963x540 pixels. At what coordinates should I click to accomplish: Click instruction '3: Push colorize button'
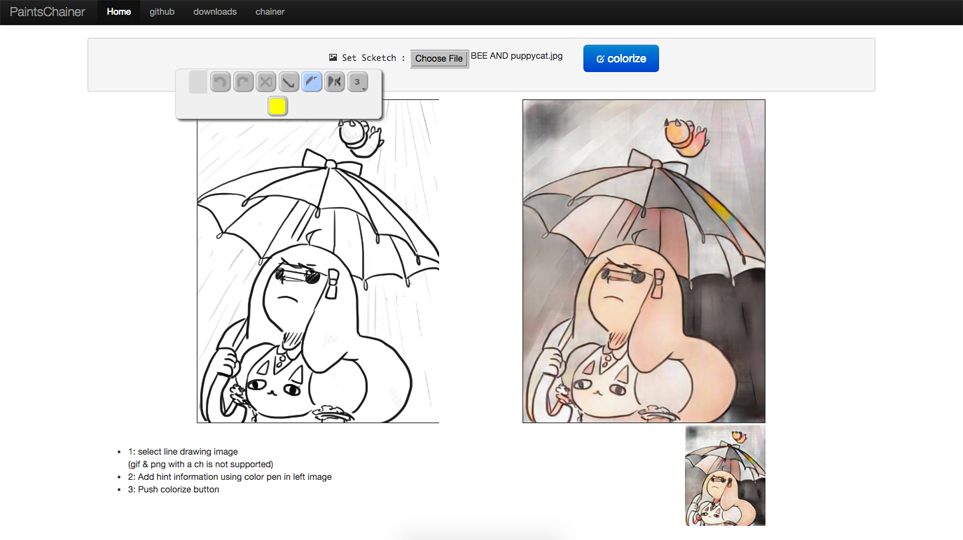point(173,490)
